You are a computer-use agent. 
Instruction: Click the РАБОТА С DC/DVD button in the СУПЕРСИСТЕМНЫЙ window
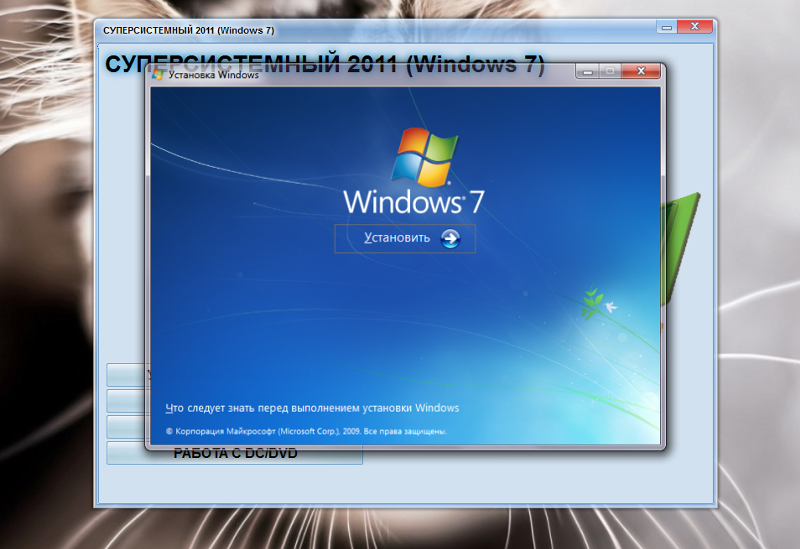235,454
